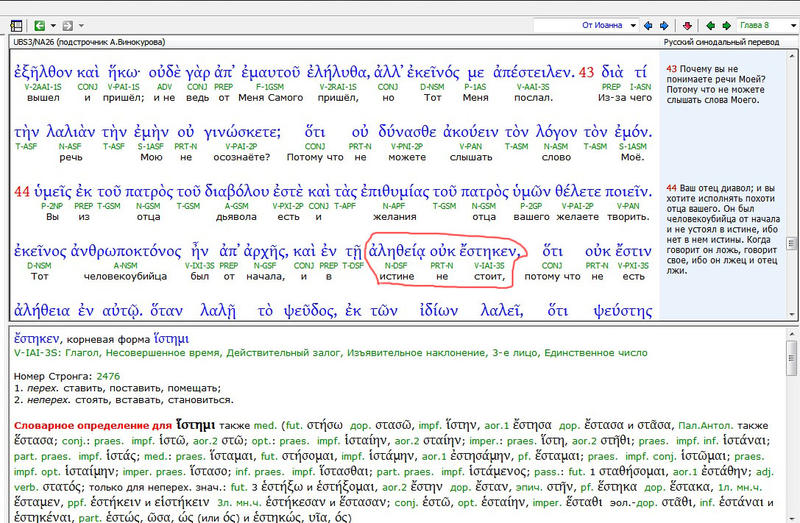The height and width of the screenshot is (523, 800).
Task: Click Strong's number 2476 in the dictionary pane
Action: click(110, 376)
